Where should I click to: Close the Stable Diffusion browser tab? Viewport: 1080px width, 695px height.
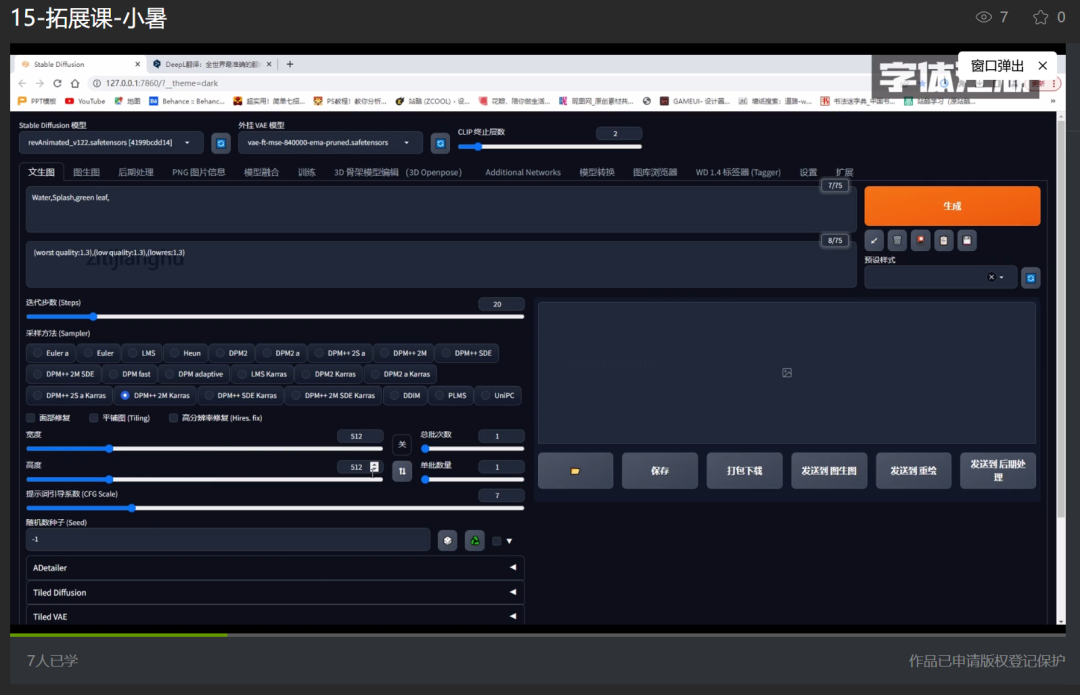[x=137, y=64]
